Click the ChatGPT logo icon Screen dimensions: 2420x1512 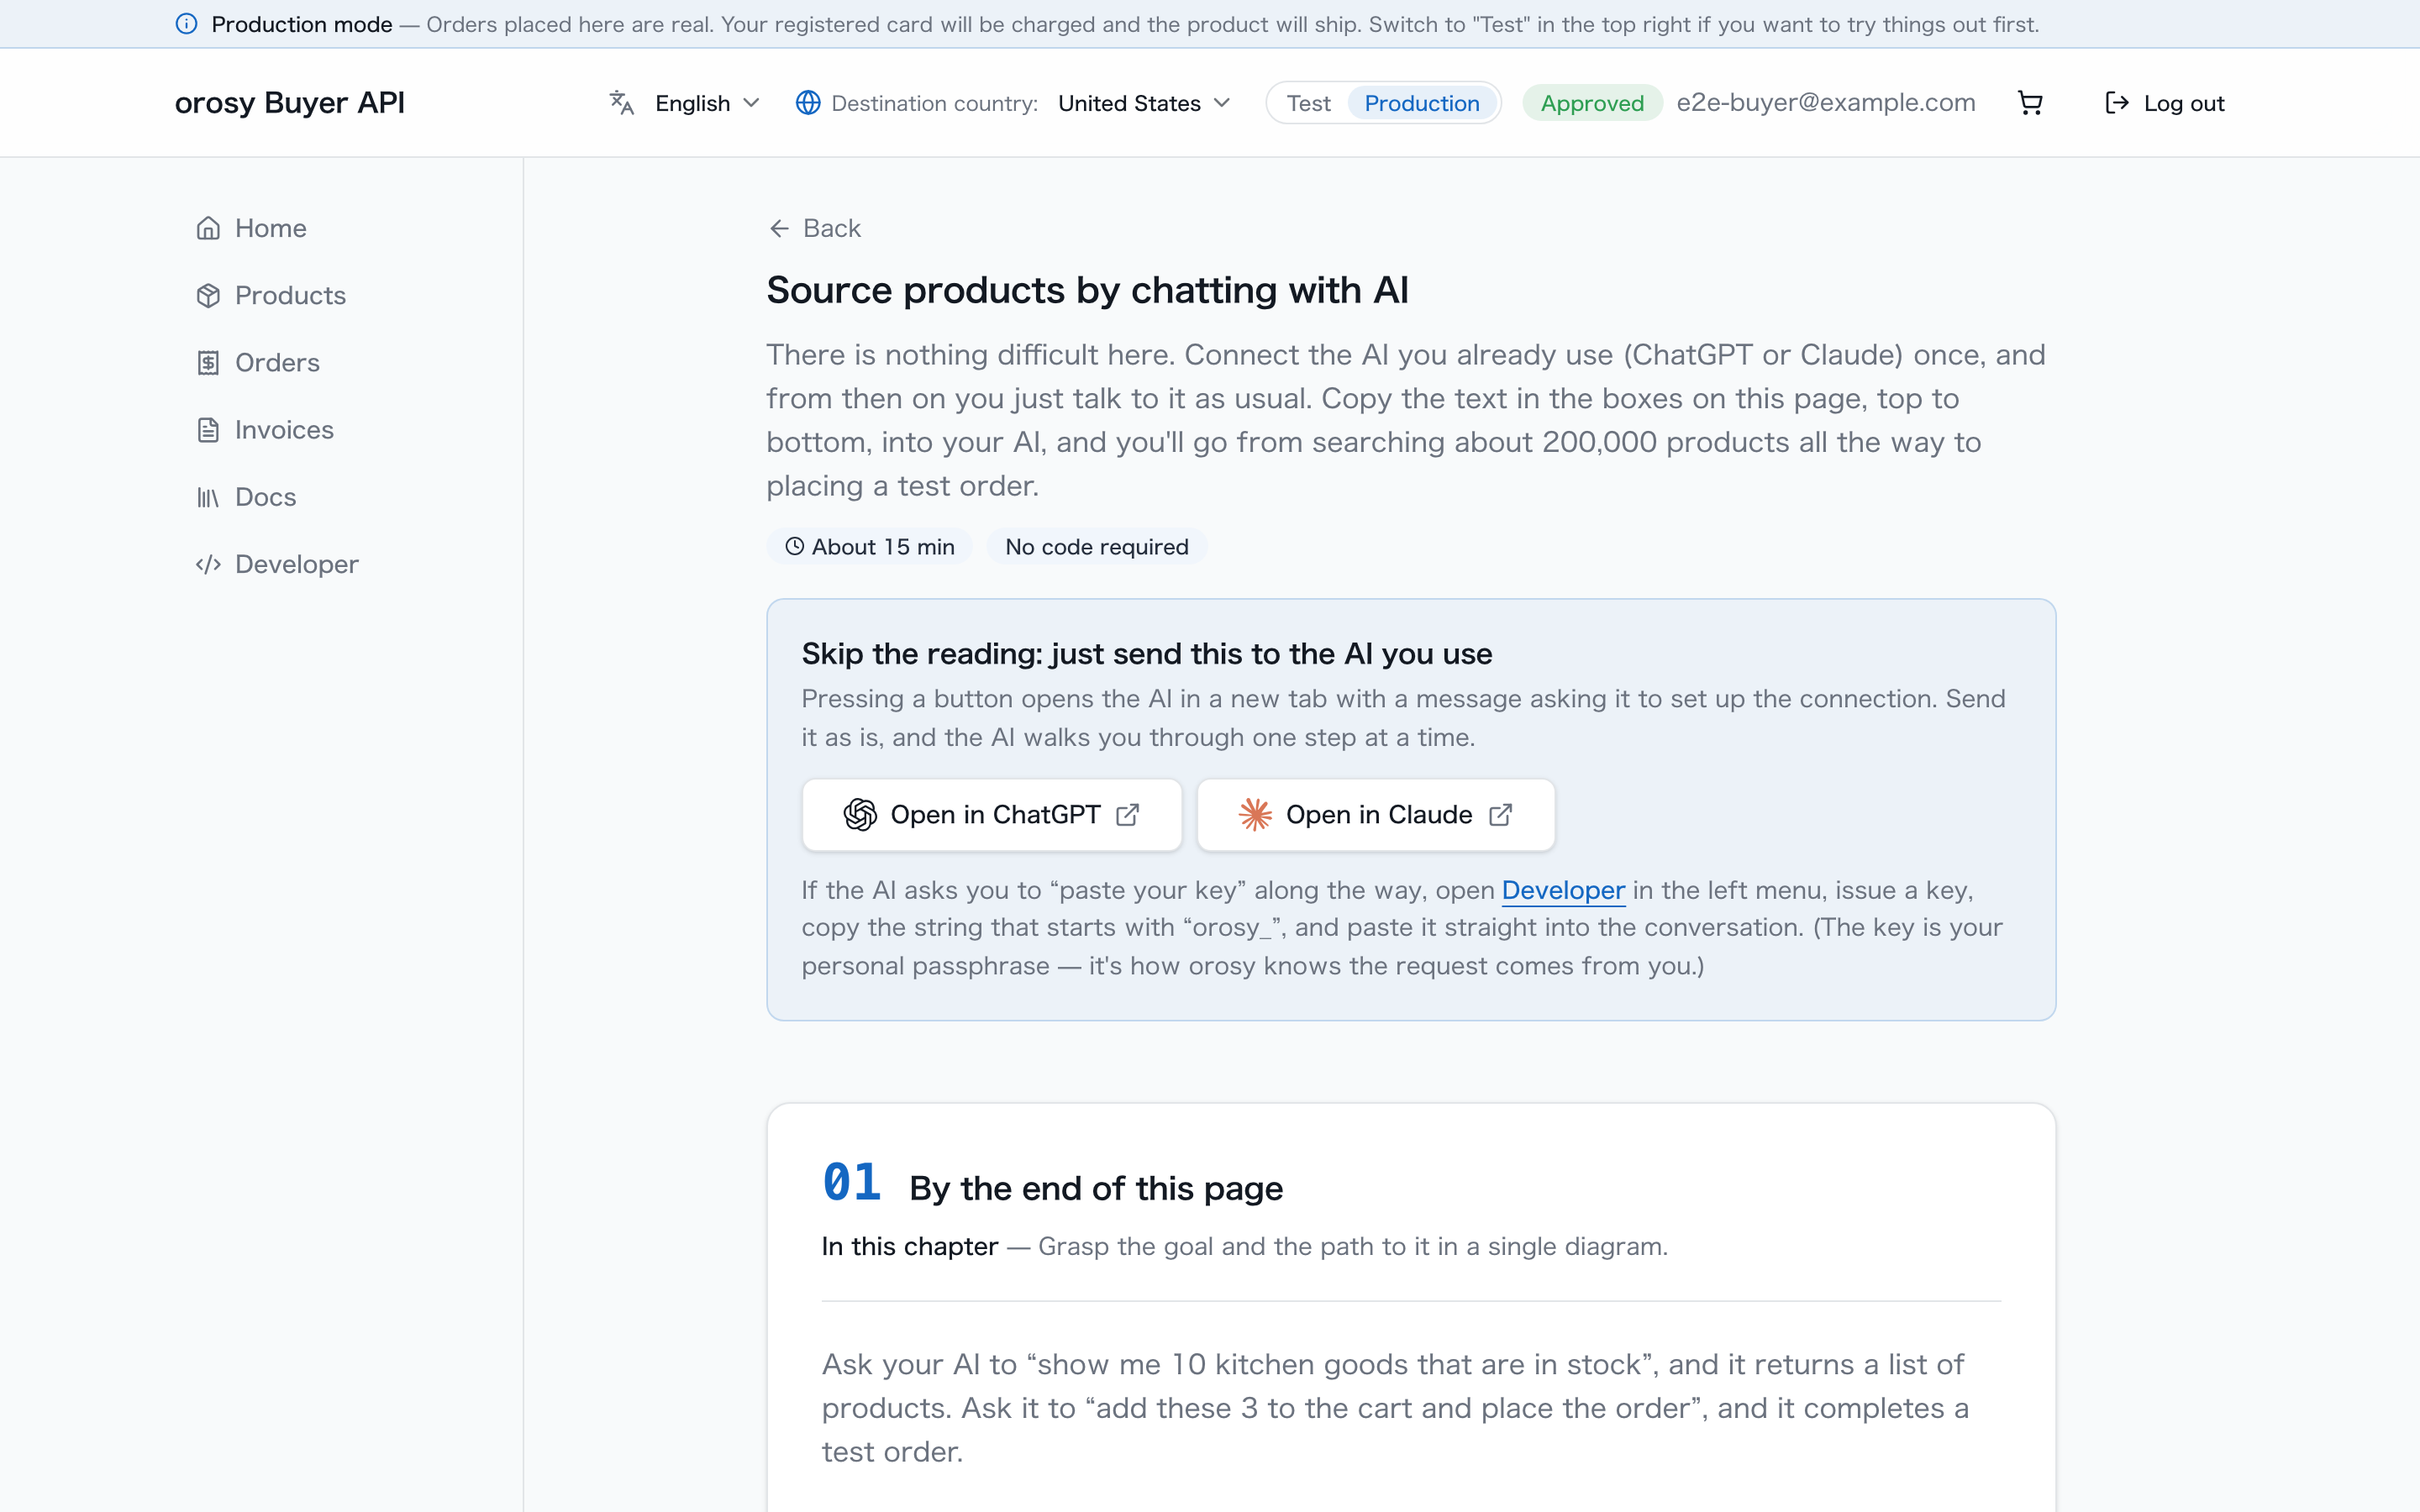coord(860,815)
